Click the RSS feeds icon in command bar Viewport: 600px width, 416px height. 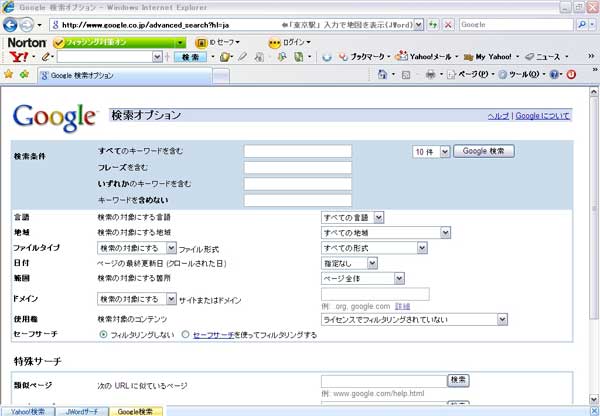pos(406,75)
